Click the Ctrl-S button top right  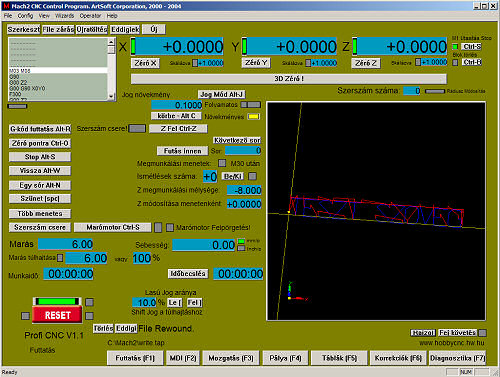pos(472,47)
